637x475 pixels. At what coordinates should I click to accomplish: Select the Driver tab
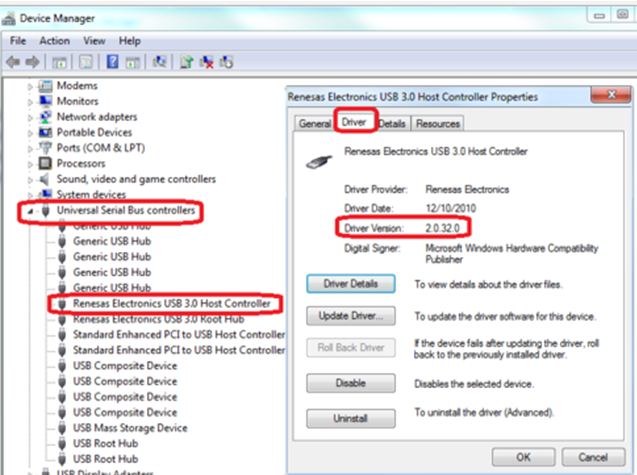[354, 122]
